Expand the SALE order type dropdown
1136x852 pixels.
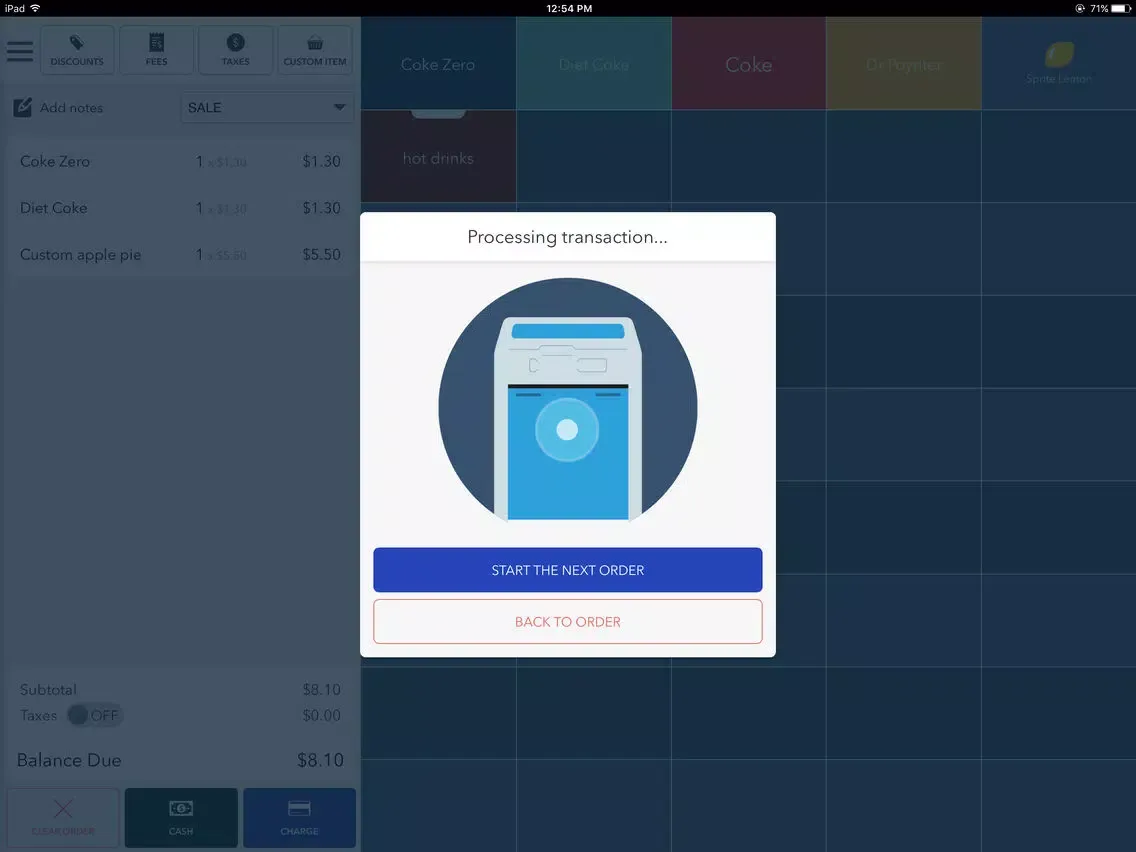pyautogui.click(x=267, y=107)
